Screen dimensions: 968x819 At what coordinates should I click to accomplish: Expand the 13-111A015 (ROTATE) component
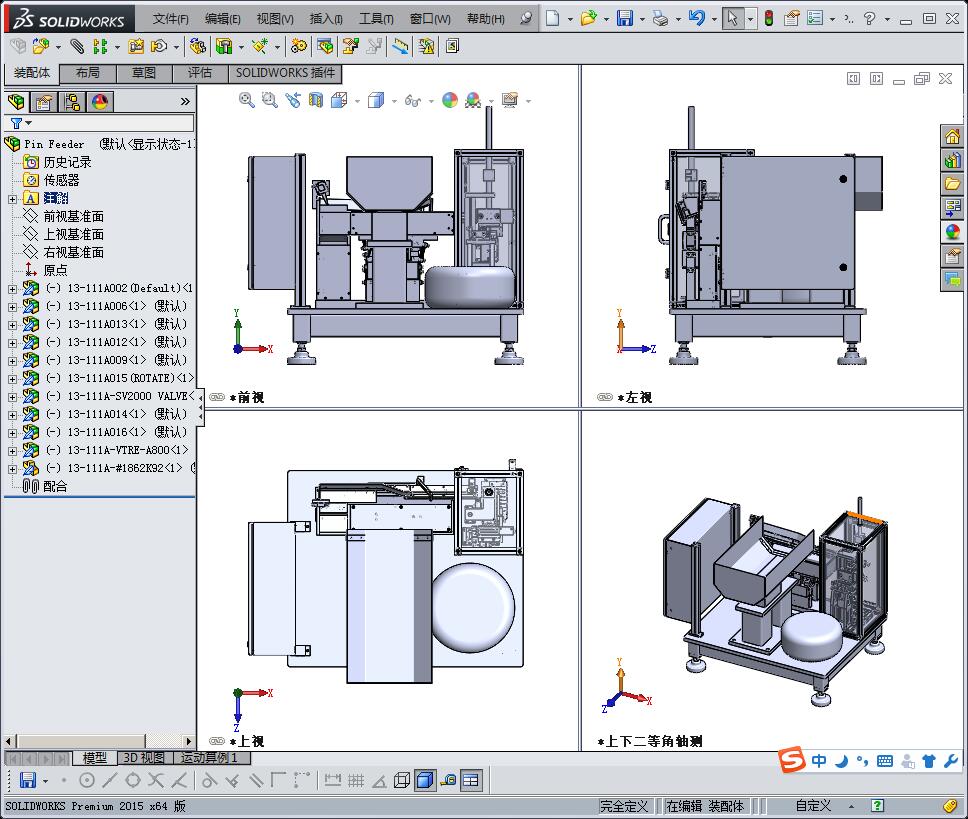12,379
